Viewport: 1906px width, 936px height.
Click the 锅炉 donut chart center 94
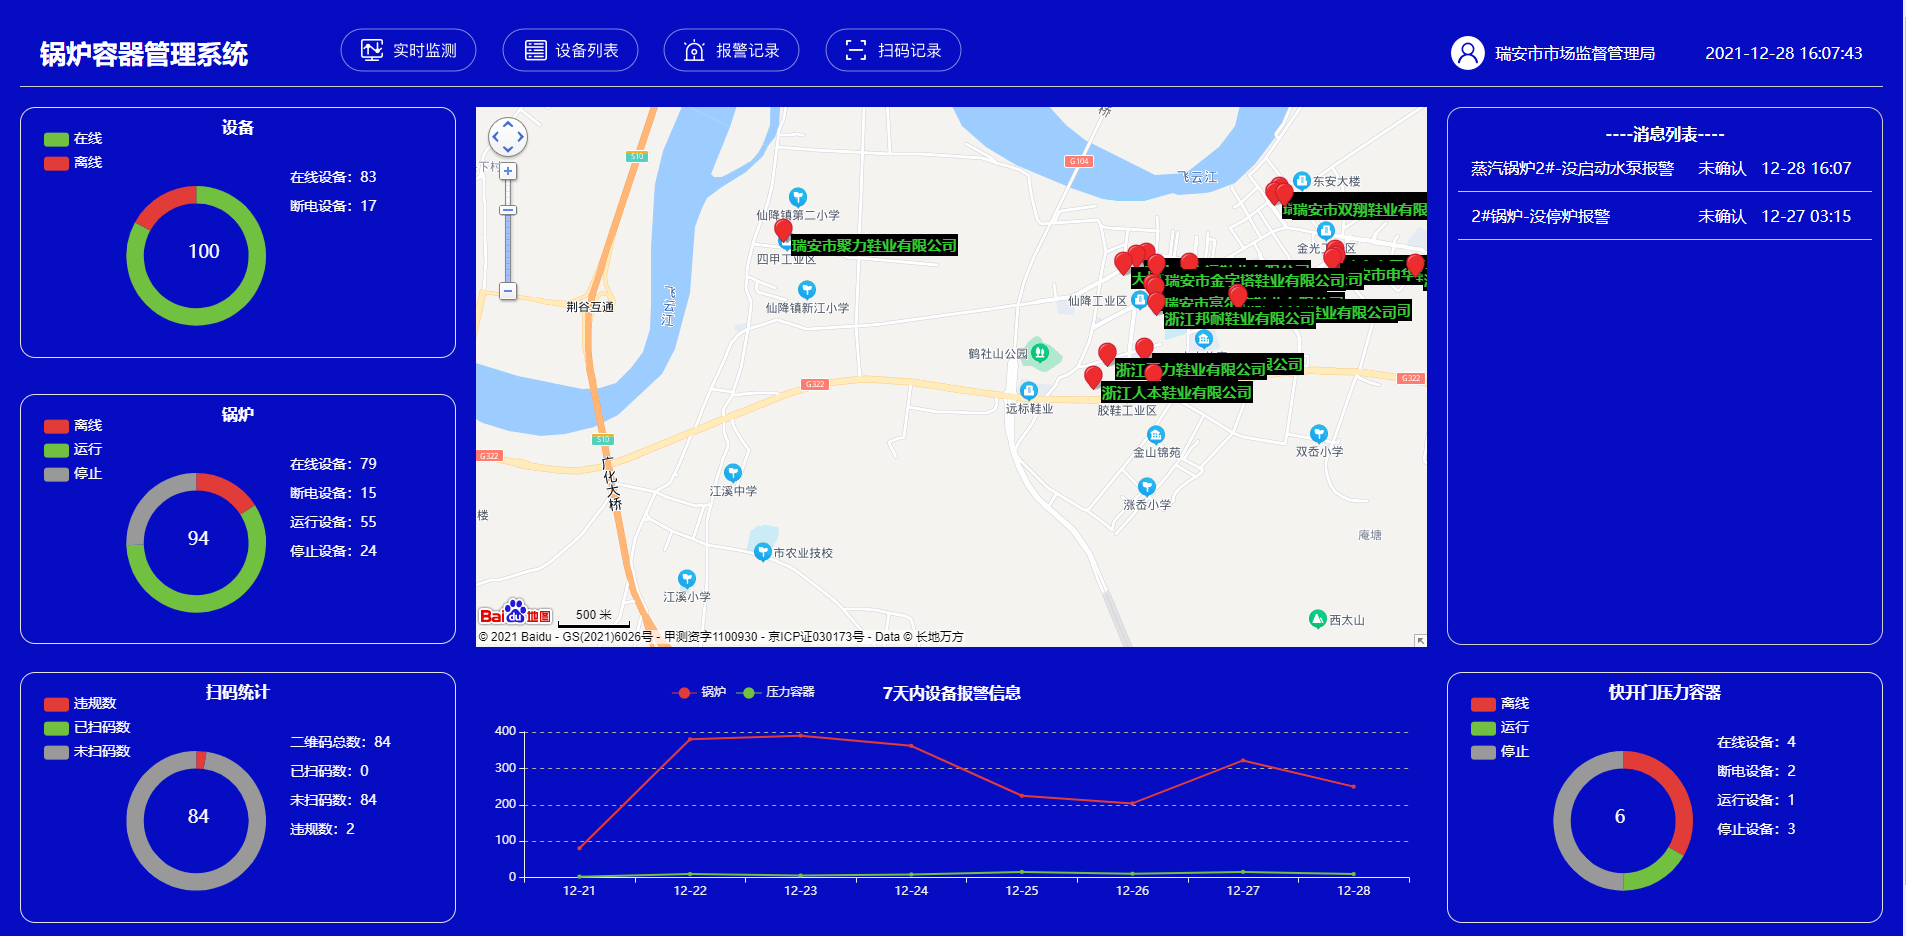[x=198, y=539]
